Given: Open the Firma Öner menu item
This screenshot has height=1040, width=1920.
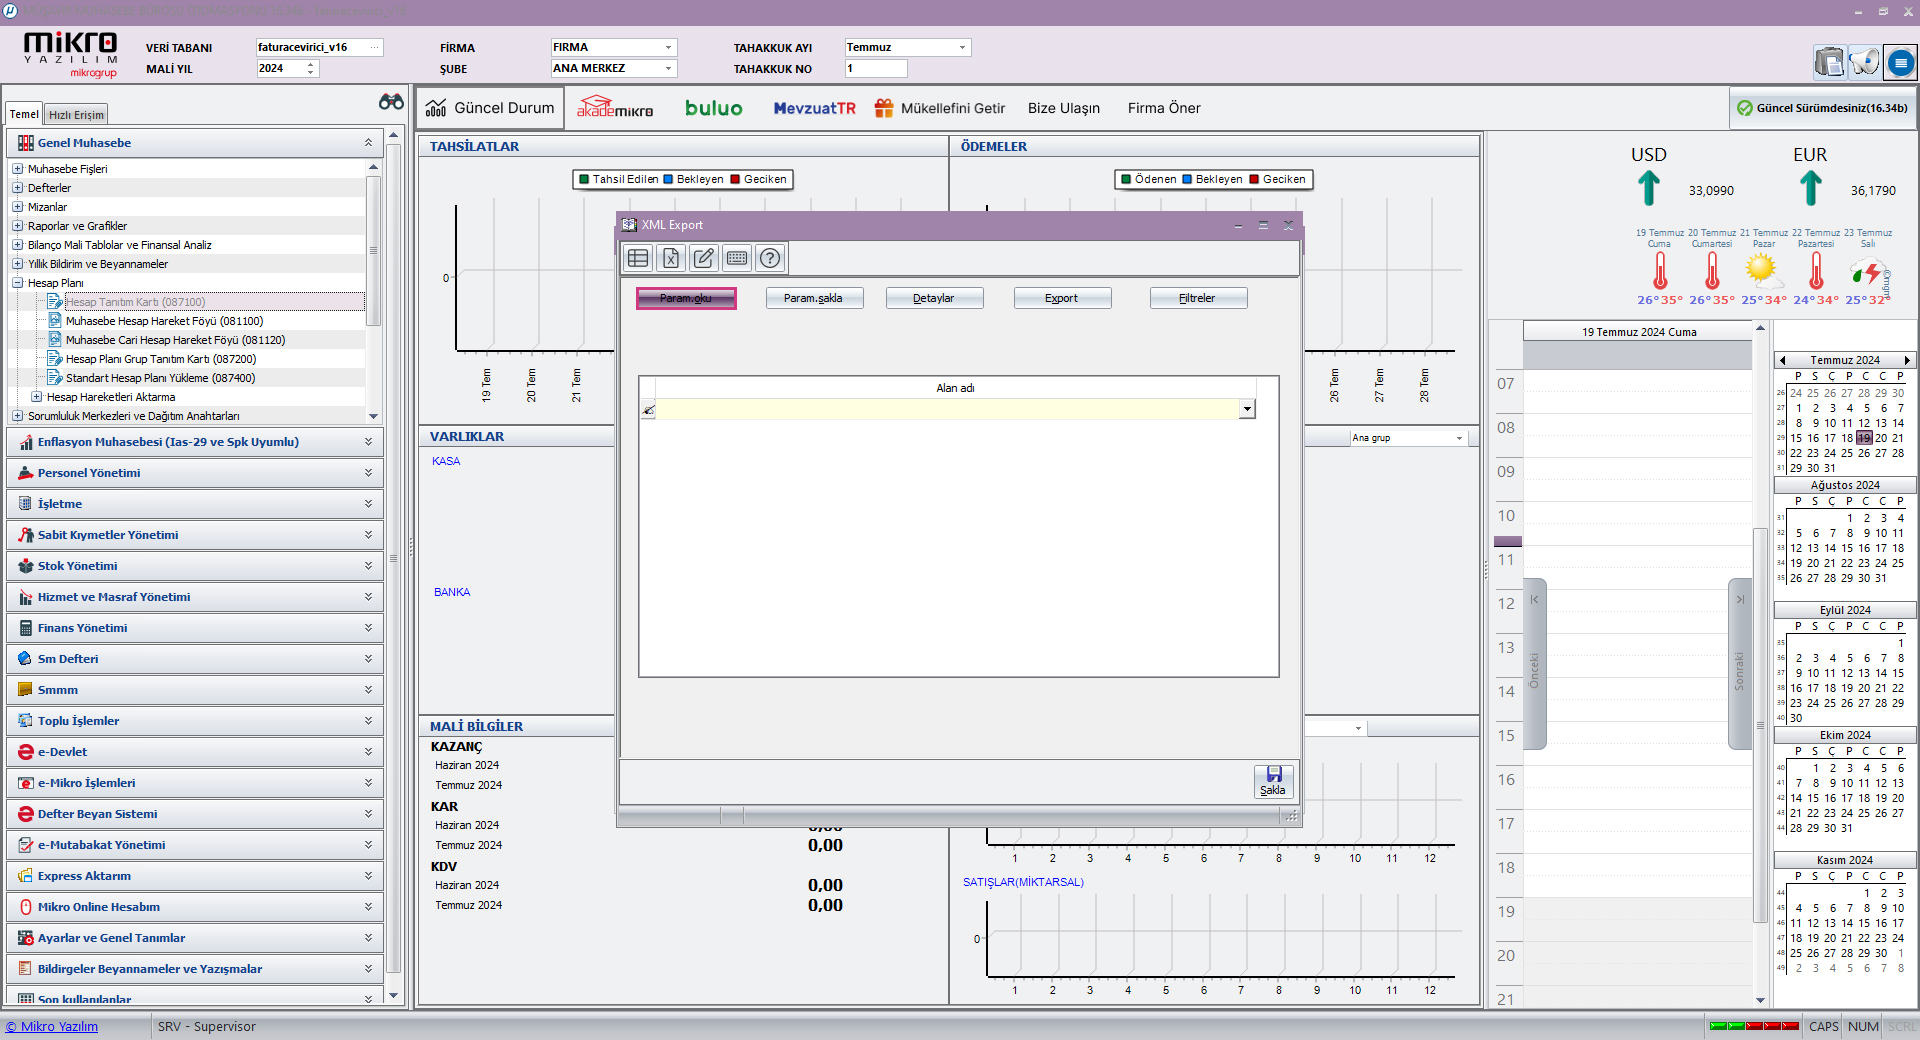Looking at the screenshot, I should pos(1164,108).
